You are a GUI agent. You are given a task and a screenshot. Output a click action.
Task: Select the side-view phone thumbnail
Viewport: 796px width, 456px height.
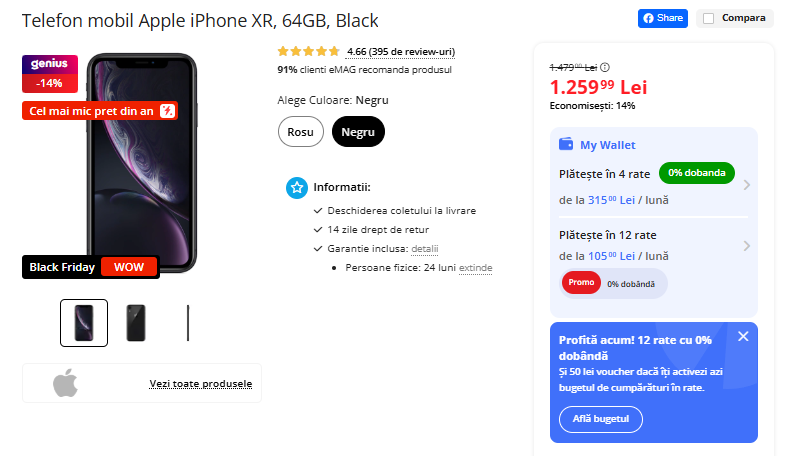[188, 323]
